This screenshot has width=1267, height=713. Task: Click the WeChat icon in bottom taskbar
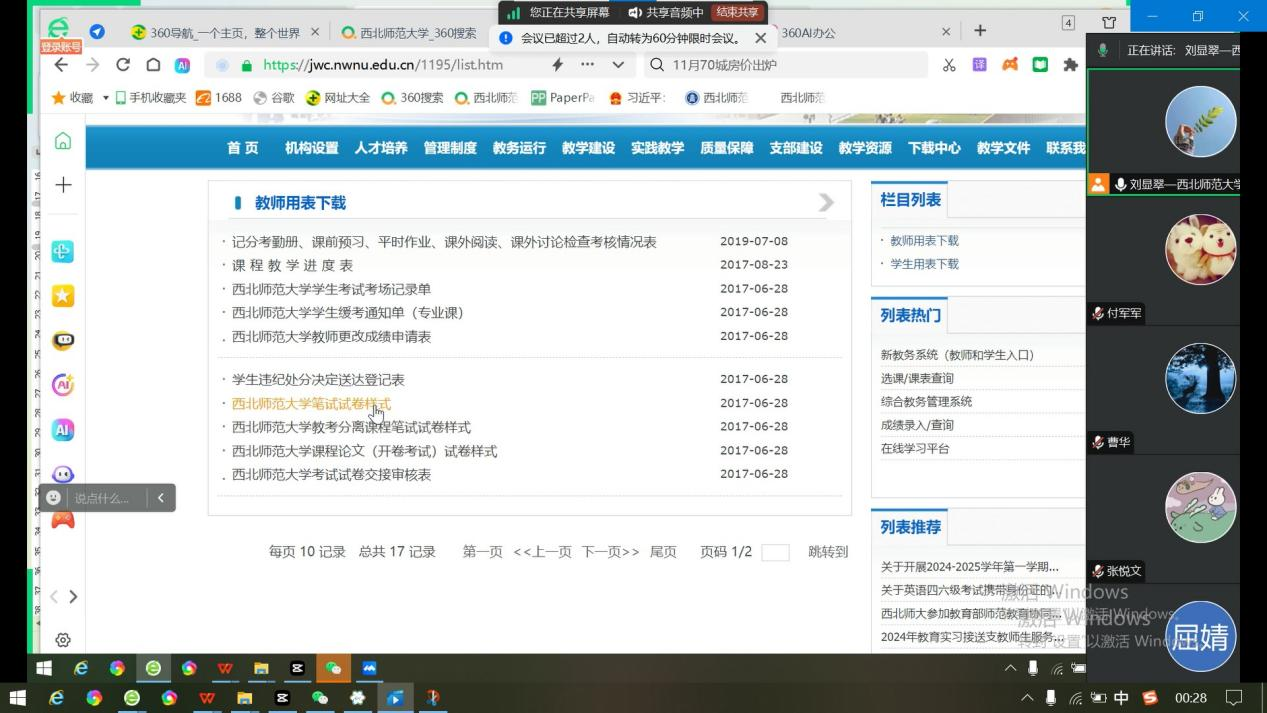(x=320, y=697)
